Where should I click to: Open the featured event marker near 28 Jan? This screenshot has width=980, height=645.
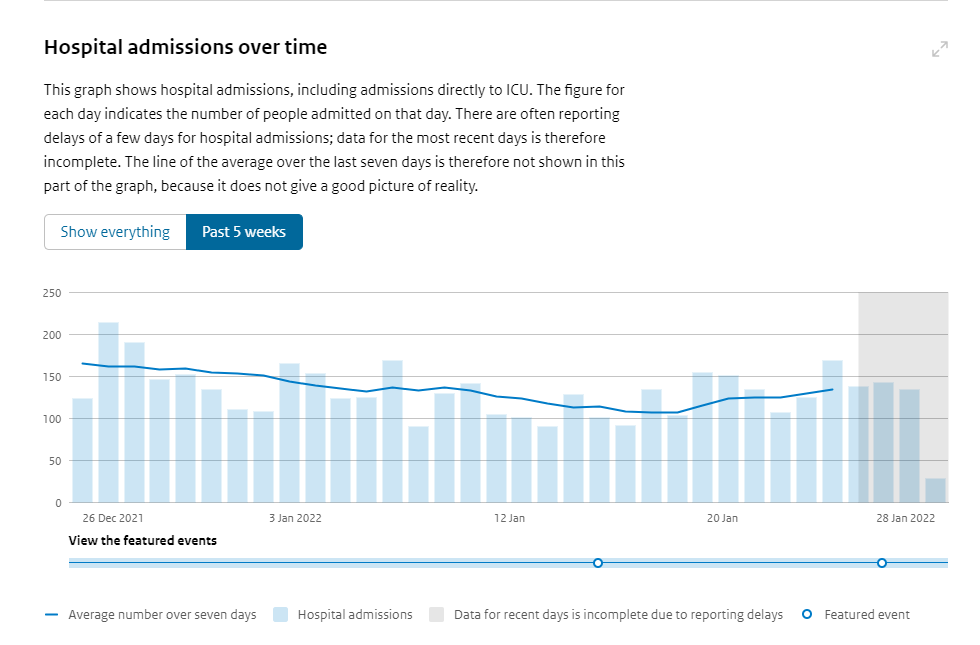pyautogui.click(x=881, y=563)
